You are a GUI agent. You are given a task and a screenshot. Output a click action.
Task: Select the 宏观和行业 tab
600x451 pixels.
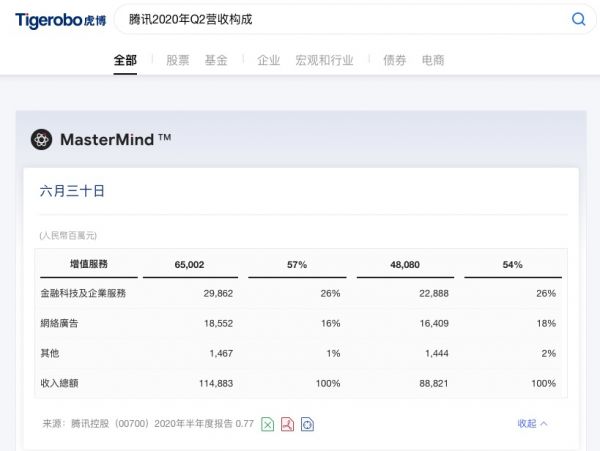click(324, 60)
